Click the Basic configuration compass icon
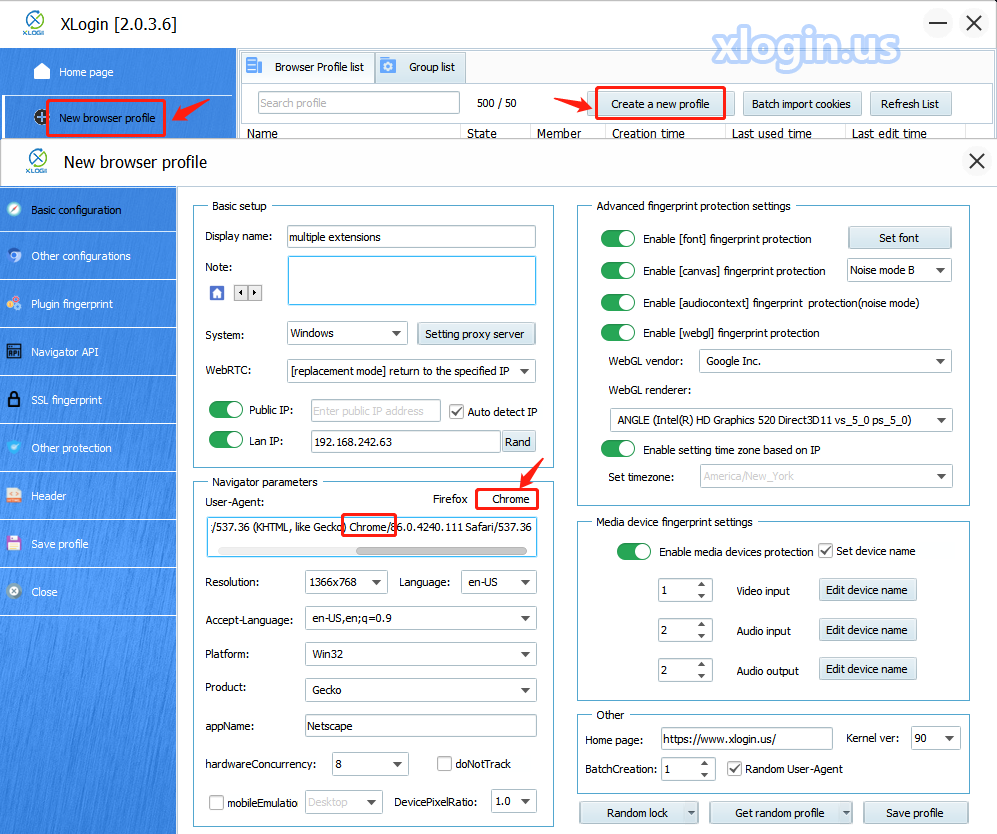 pos(14,209)
